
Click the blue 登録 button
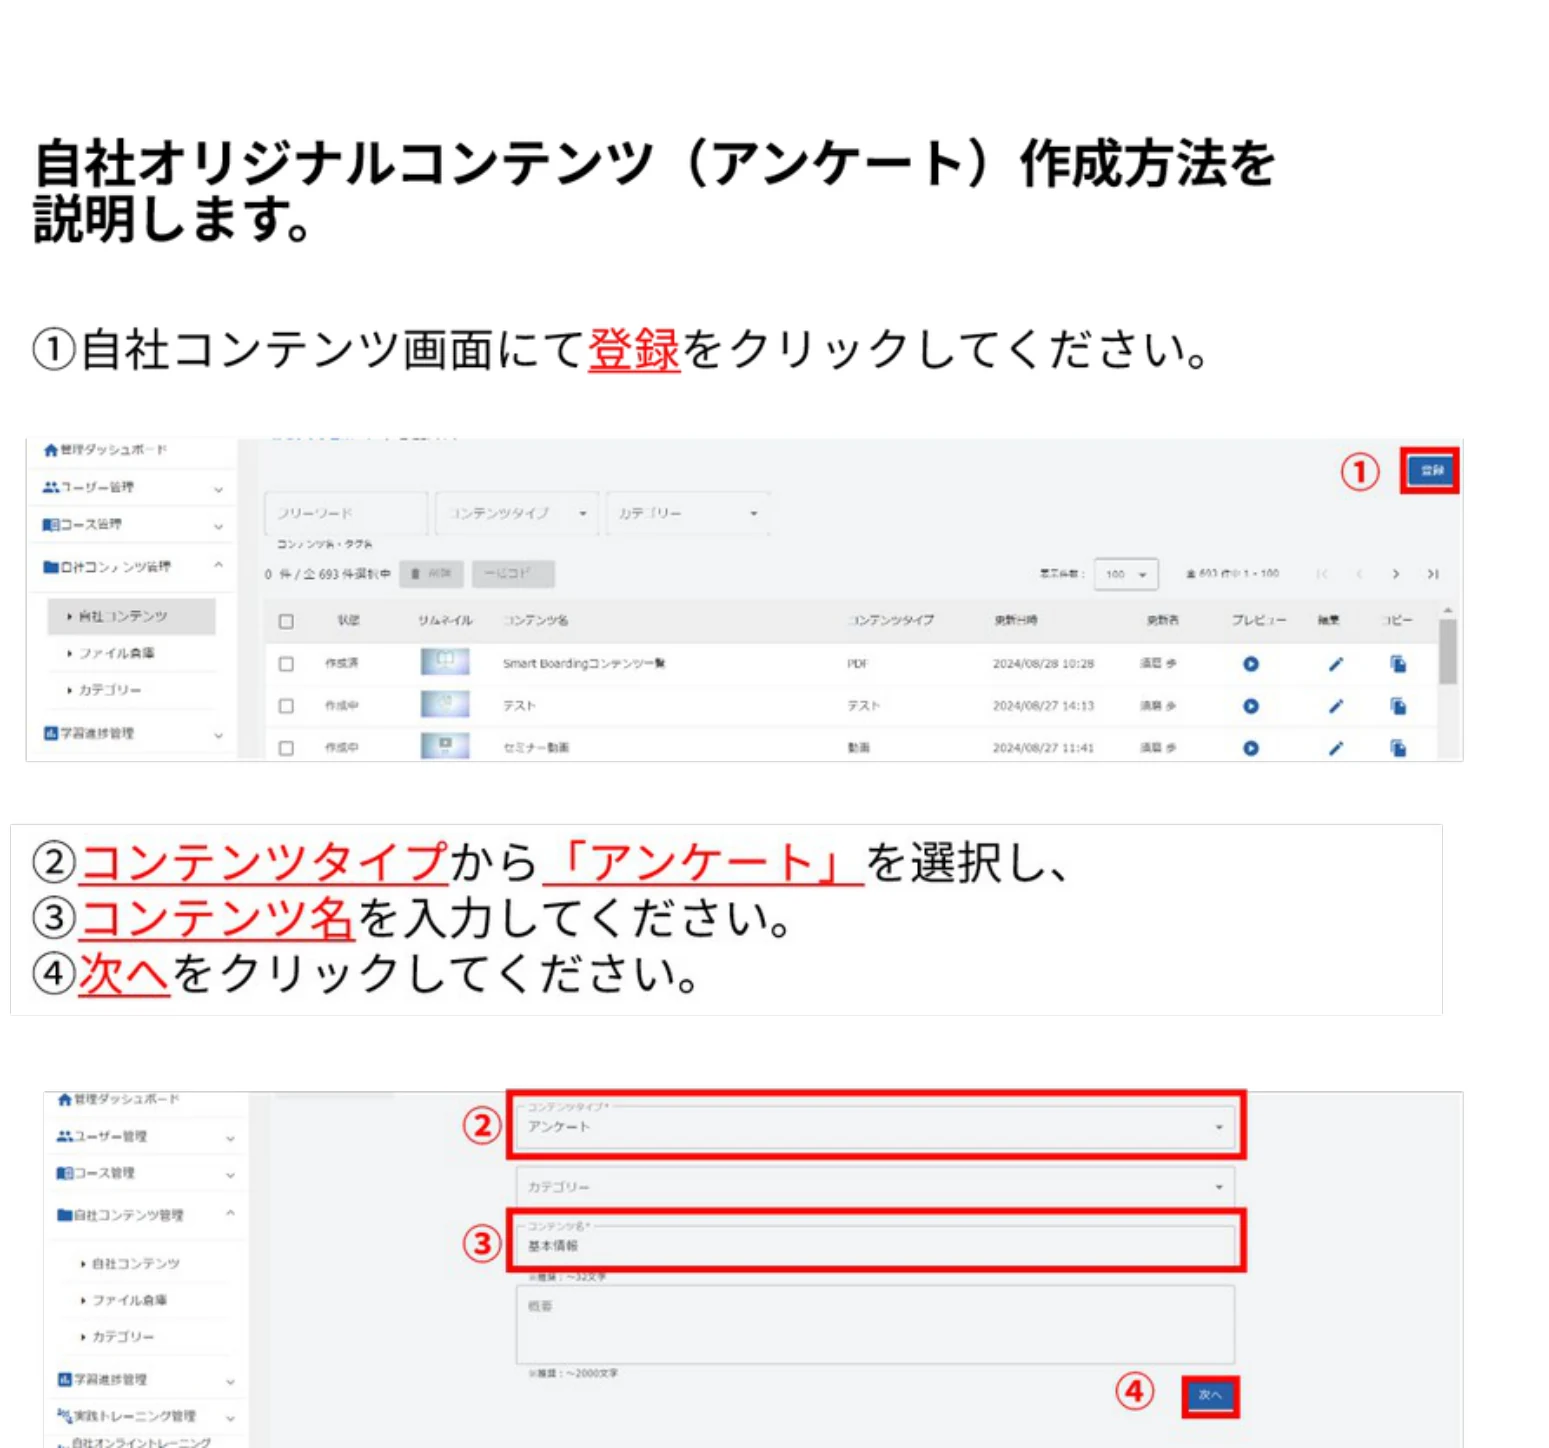[1432, 471]
